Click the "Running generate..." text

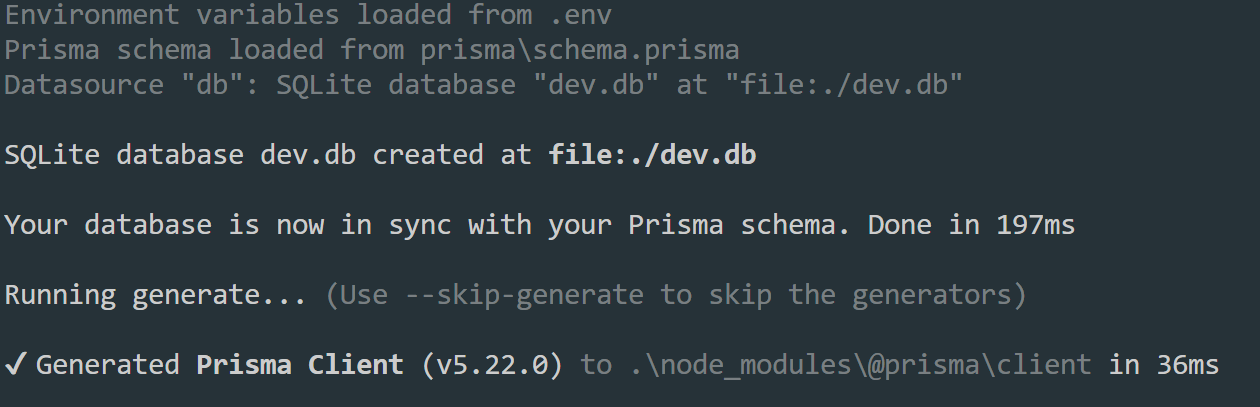pos(155,296)
